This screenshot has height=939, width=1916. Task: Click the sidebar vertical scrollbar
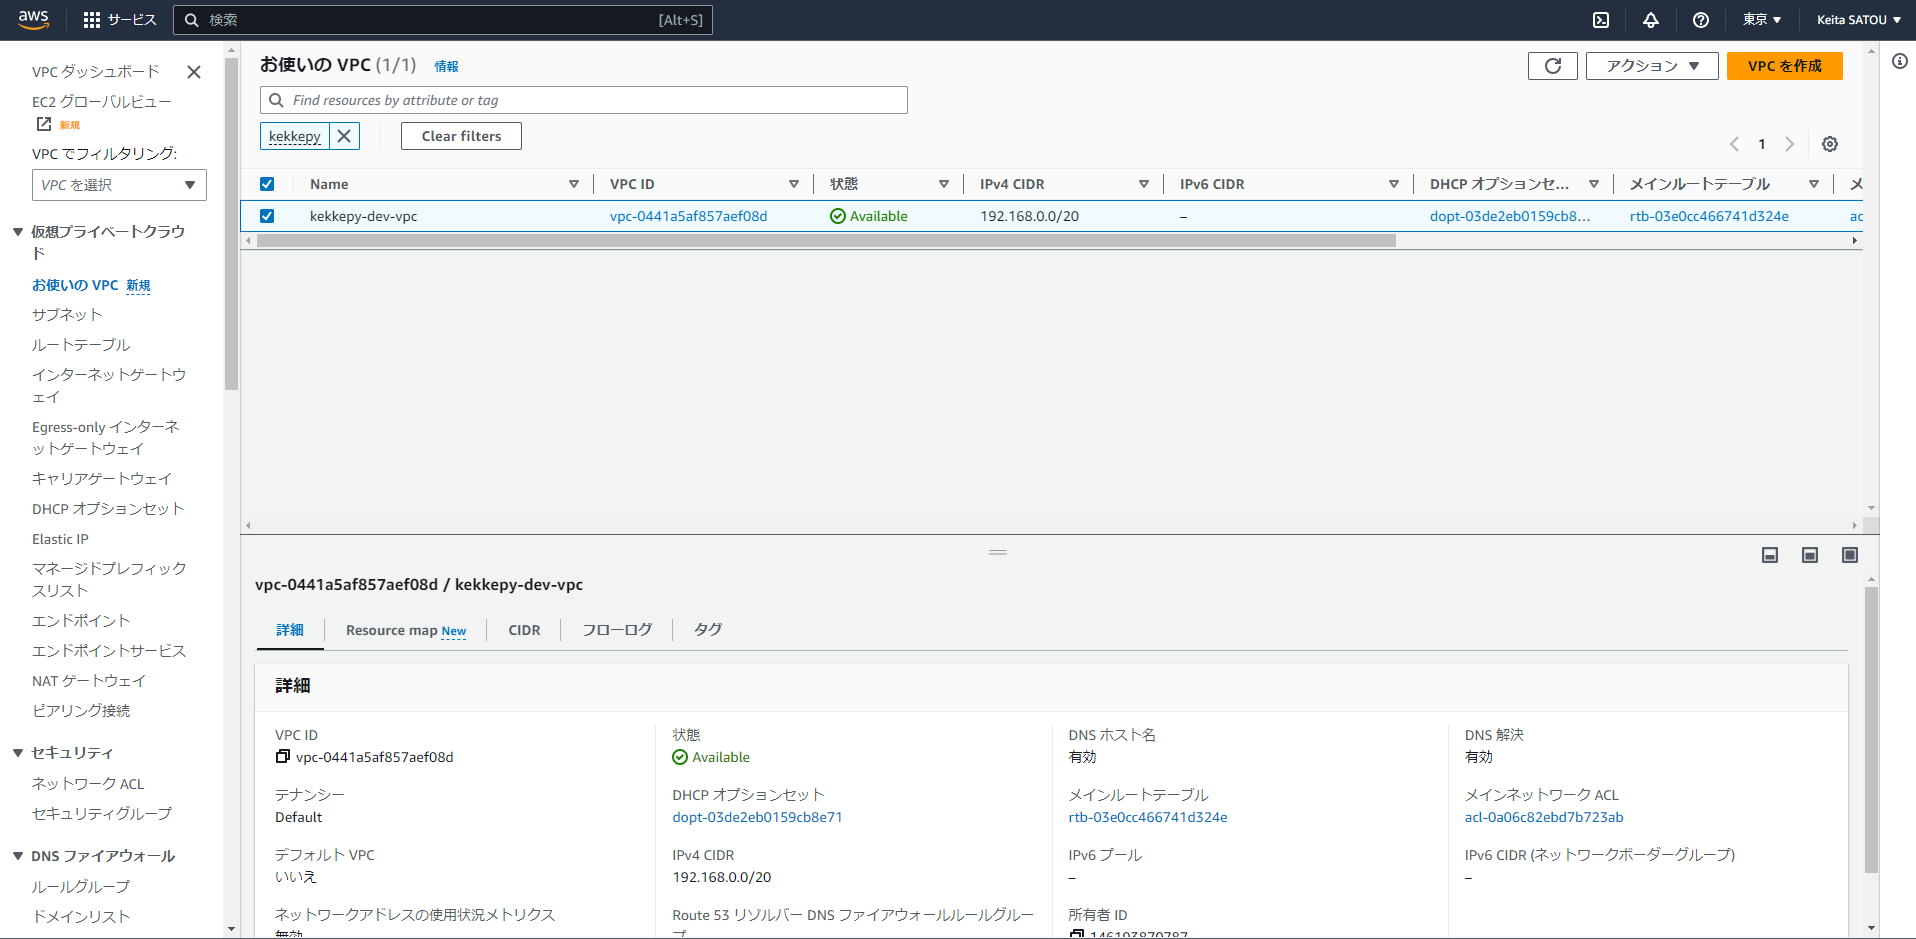pos(231,224)
